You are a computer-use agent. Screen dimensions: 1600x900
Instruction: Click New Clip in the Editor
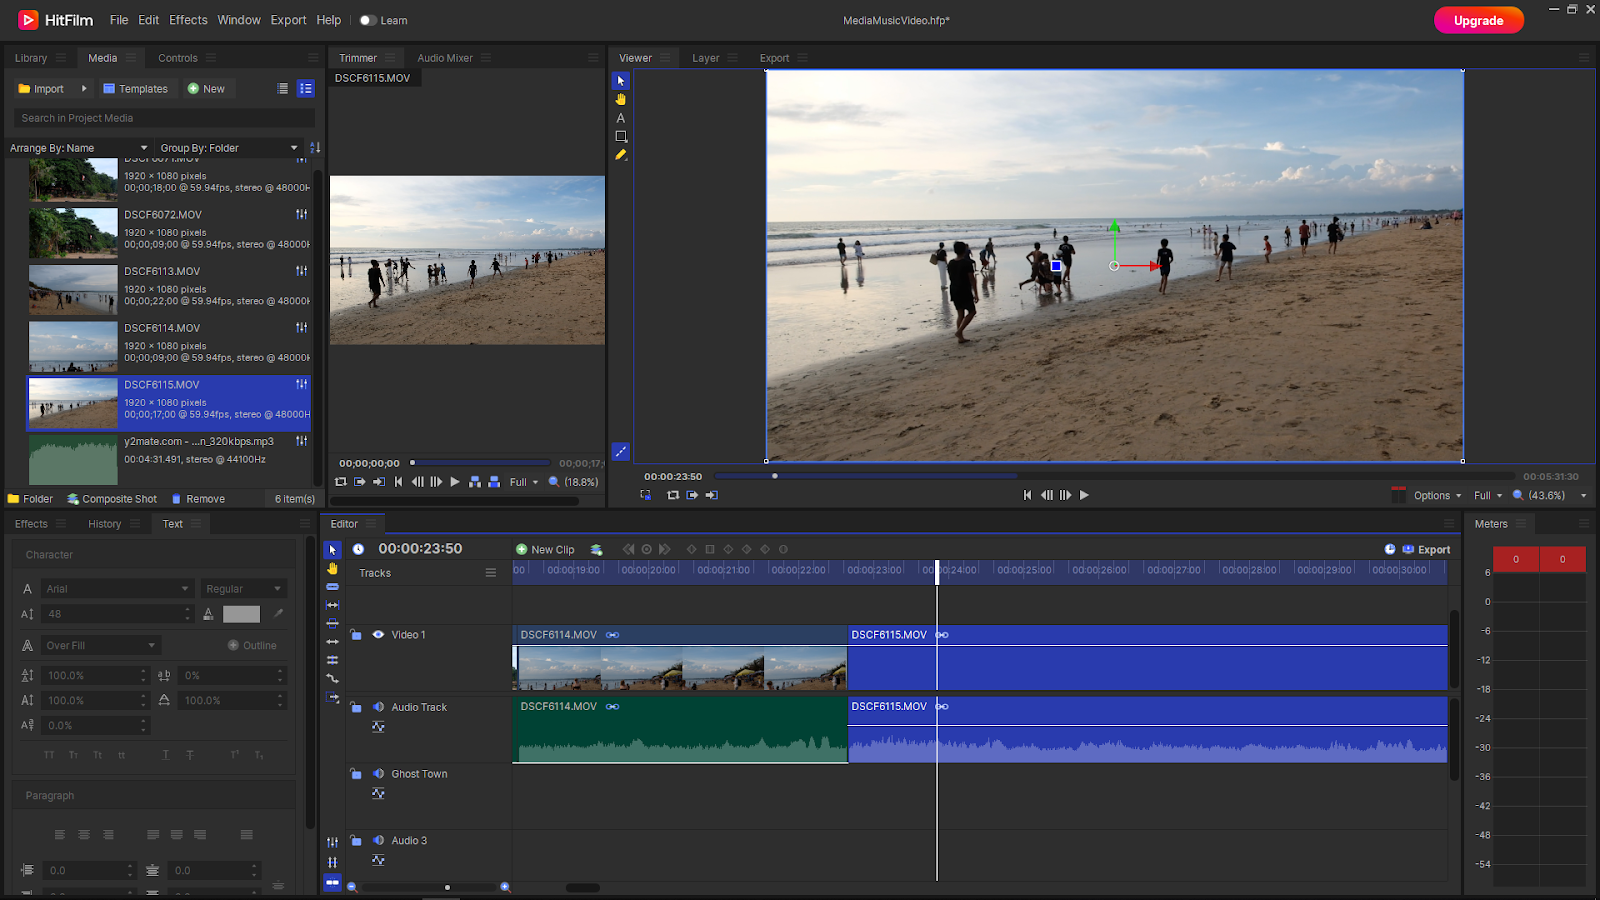pyautogui.click(x=545, y=549)
